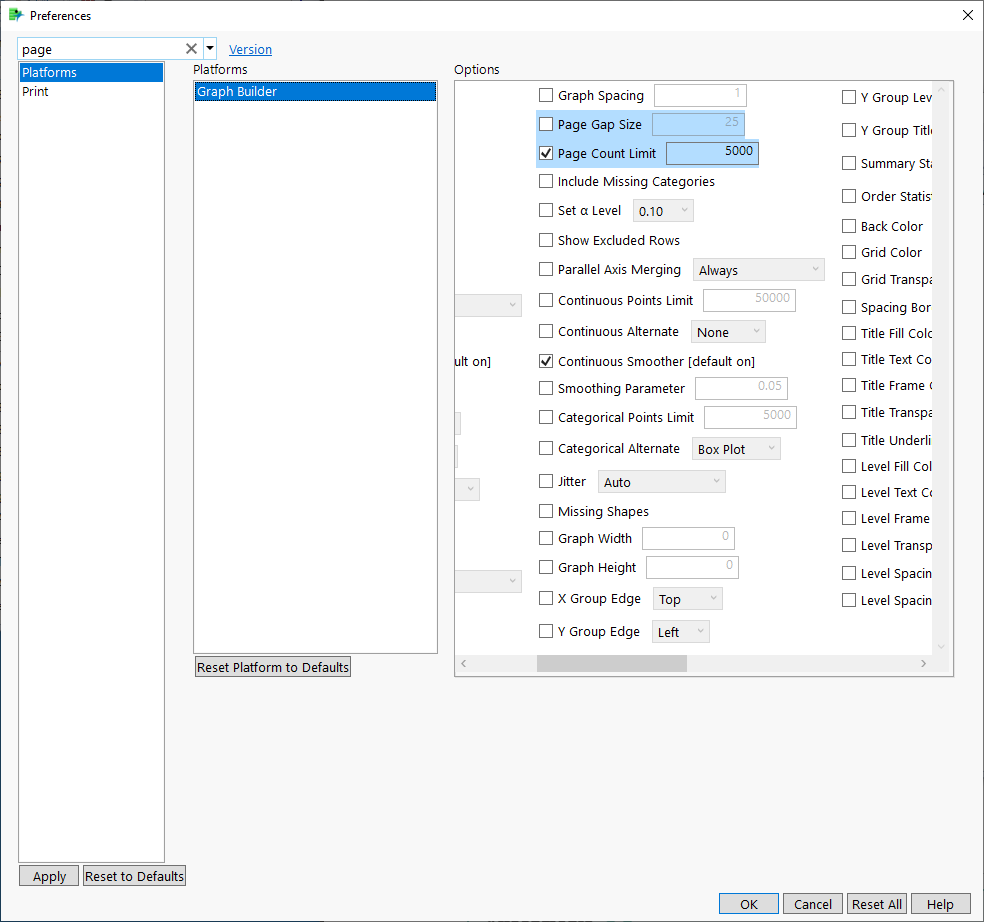Select Graph Builder in the Platforms list

click(x=240, y=91)
